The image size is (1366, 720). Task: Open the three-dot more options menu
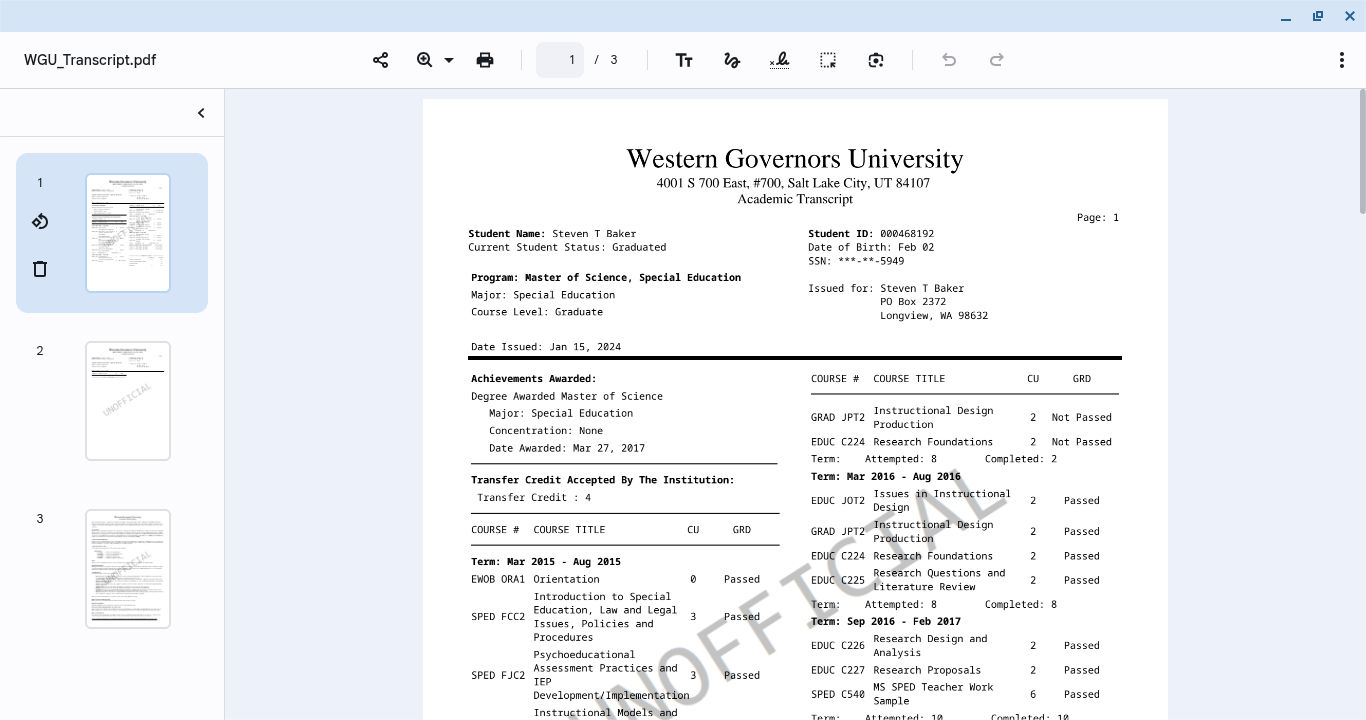coord(1342,60)
